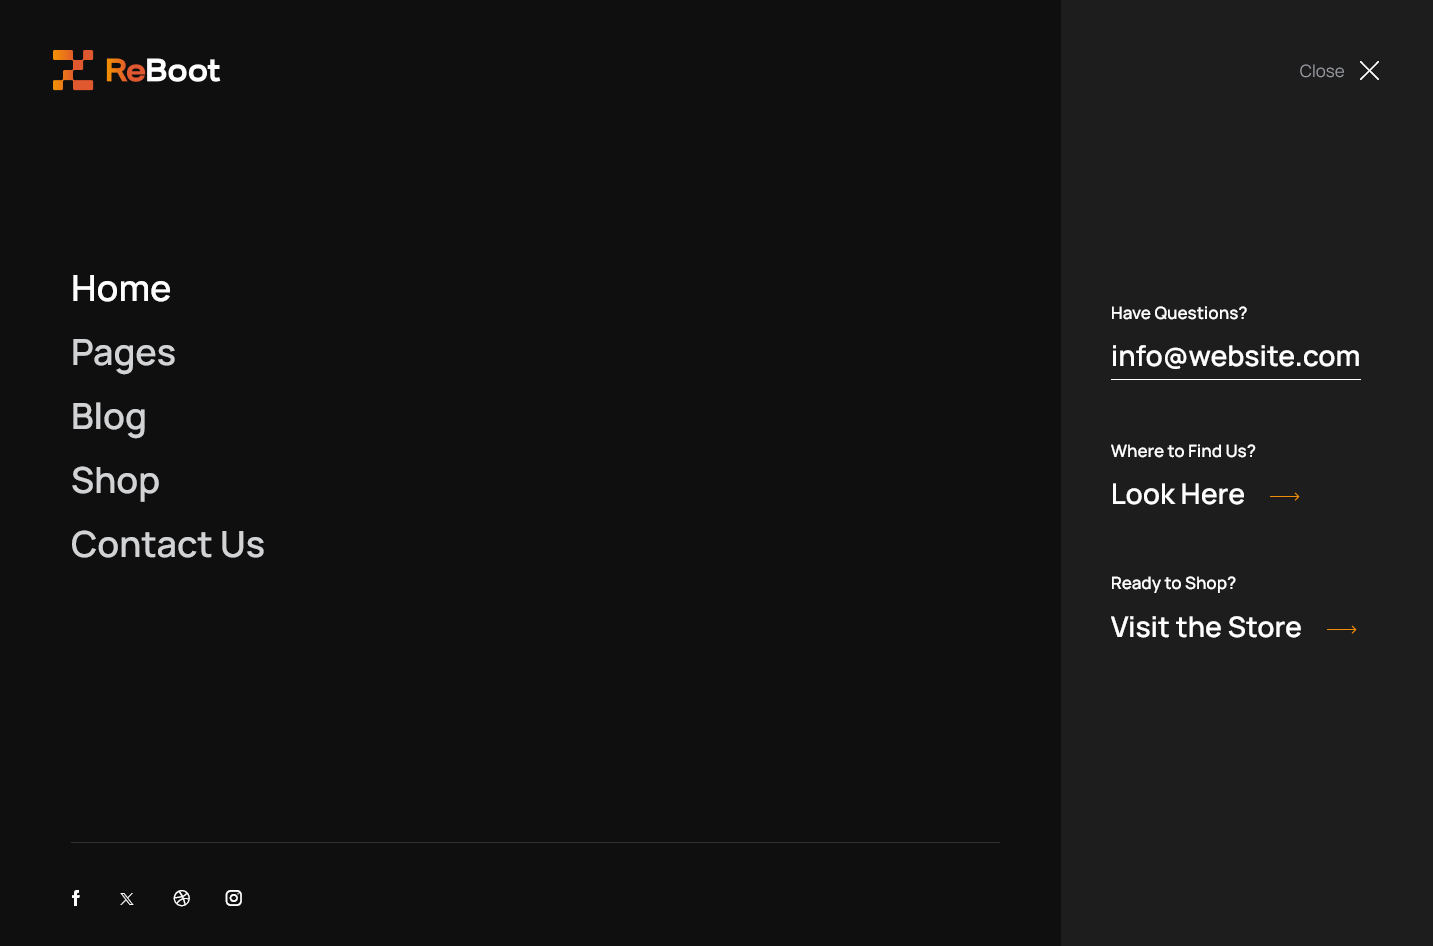Screen dimensions: 1433x946
Task: Click the Close text label
Action: (x=1322, y=71)
